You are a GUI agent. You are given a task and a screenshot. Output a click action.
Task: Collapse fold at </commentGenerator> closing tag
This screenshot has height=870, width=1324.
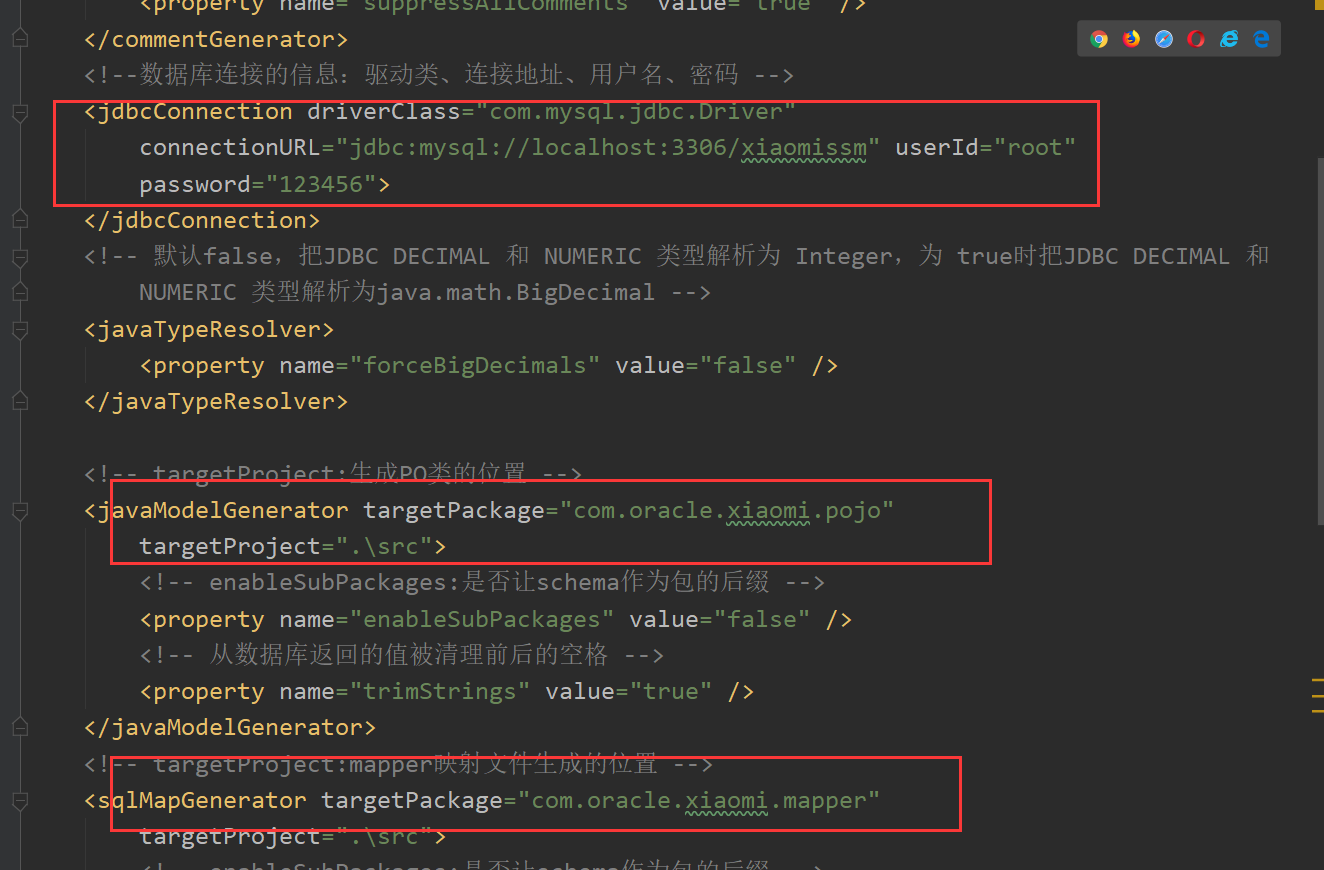(x=19, y=39)
